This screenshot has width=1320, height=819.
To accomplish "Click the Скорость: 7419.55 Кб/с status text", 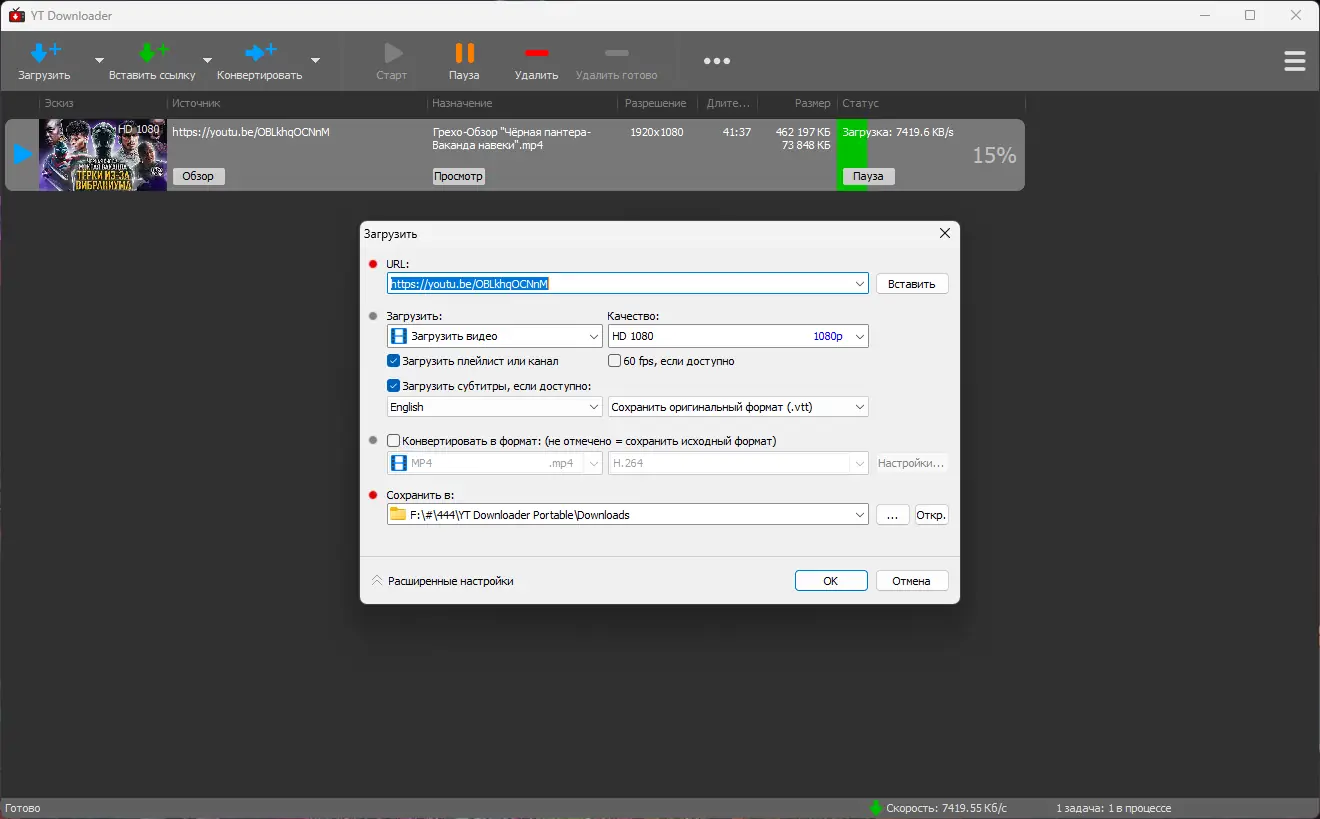I will click(947, 808).
